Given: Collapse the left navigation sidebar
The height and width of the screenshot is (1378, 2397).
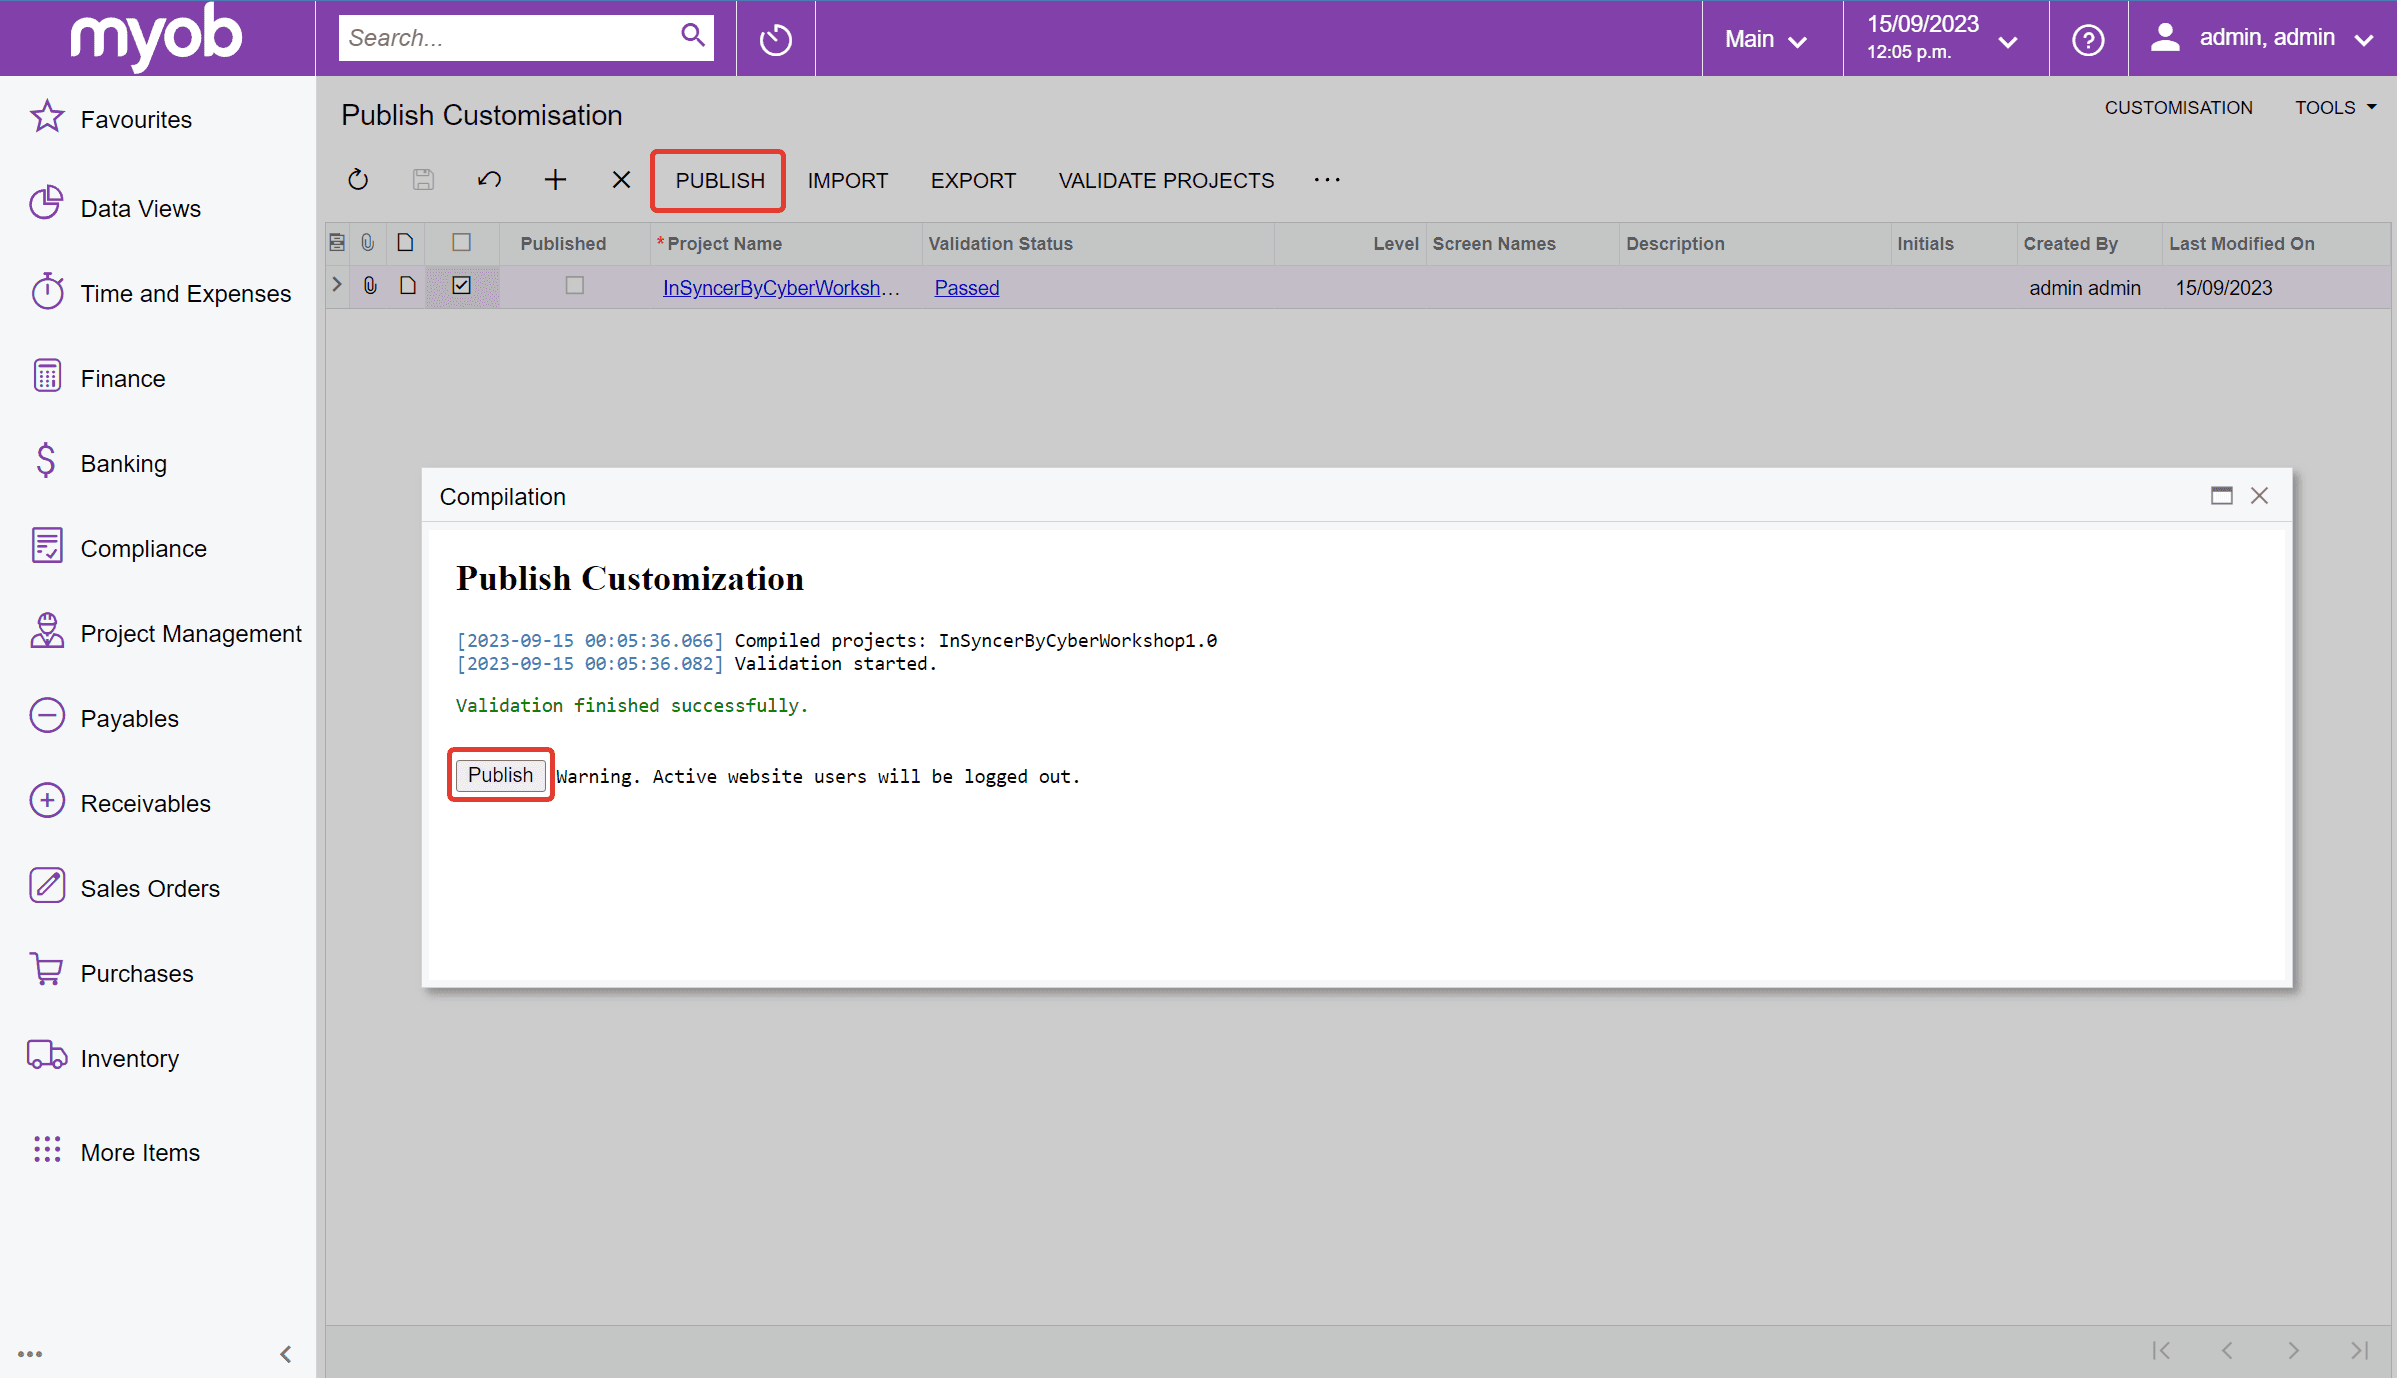Looking at the screenshot, I should (285, 1354).
